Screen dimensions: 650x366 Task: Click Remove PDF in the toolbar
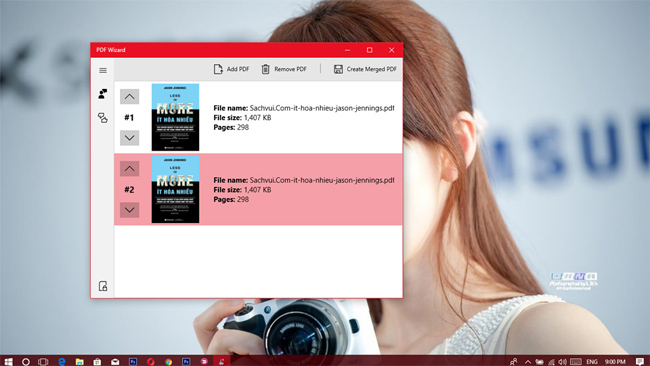tap(284, 69)
